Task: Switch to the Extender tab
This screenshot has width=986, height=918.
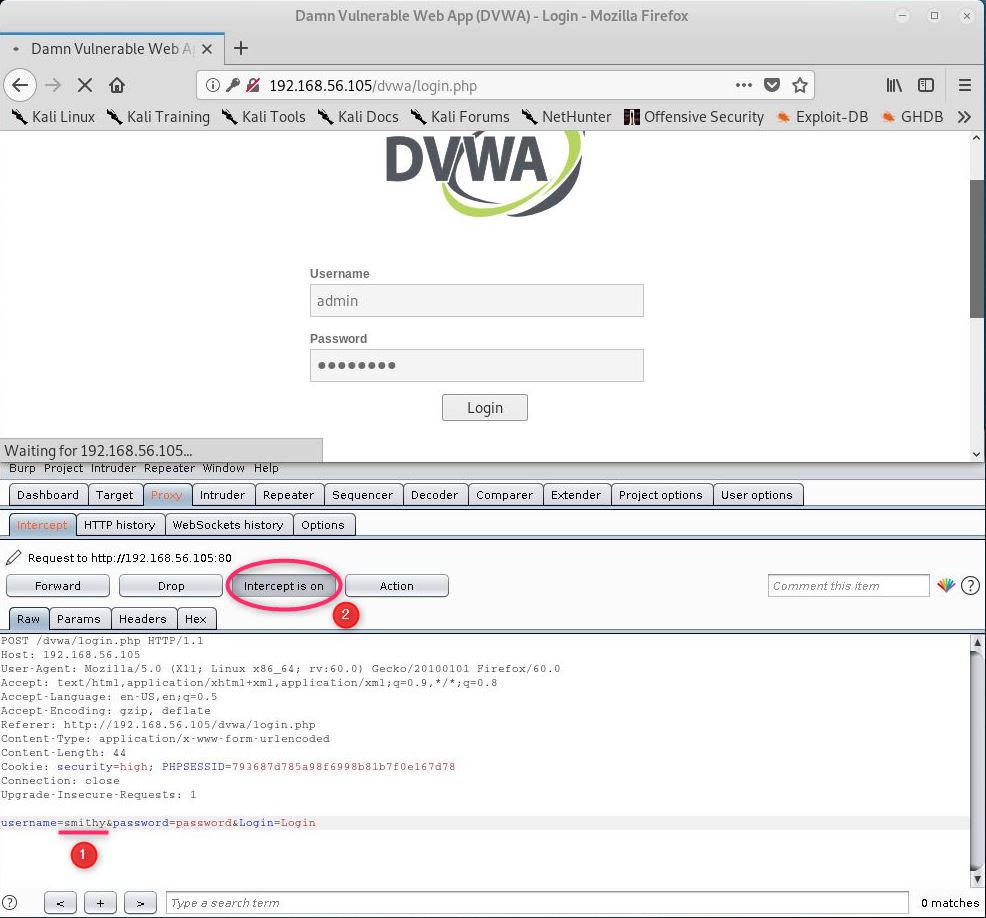Action: 575,495
